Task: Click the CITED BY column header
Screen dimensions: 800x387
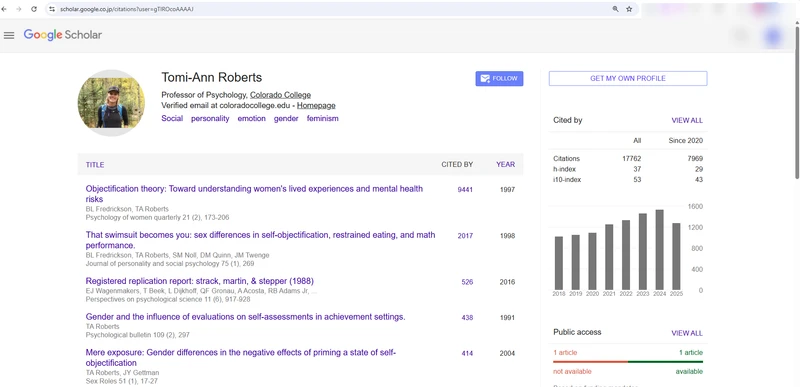Action: click(x=457, y=164)
